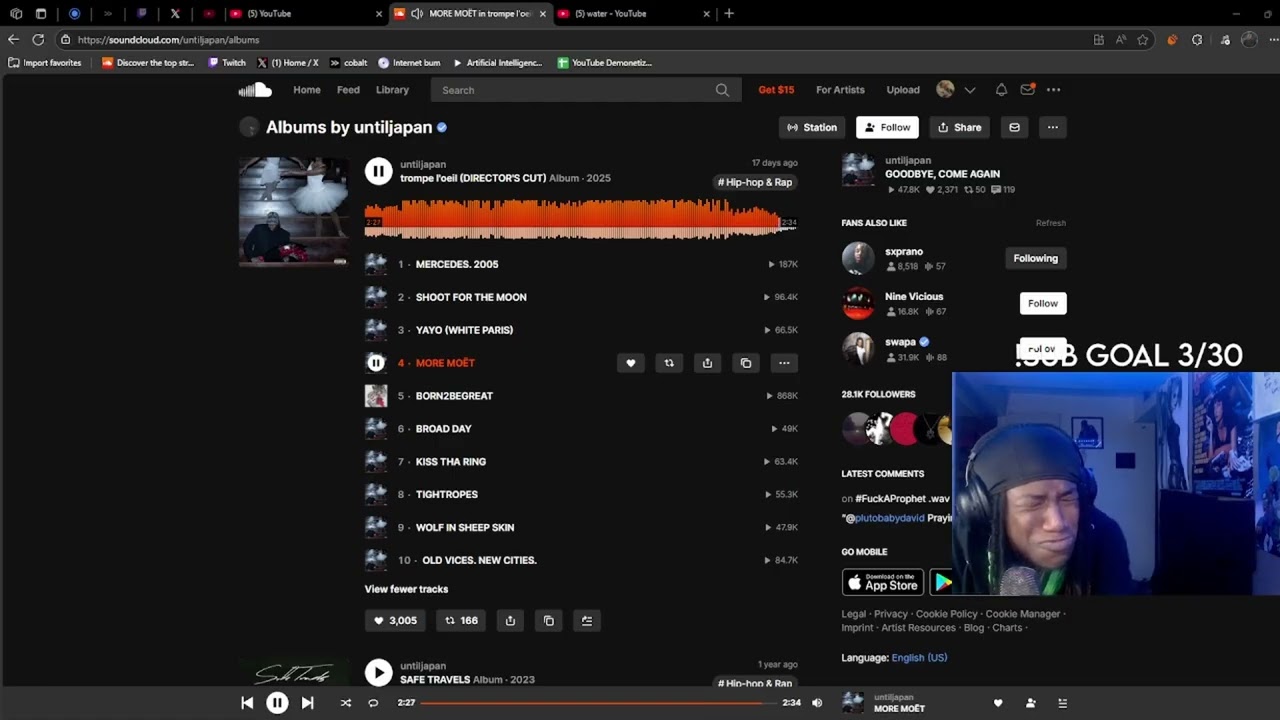Click the SoundCloud logo in the header
The height and width of the screenshot is (720, 1280).
(255, 90)
